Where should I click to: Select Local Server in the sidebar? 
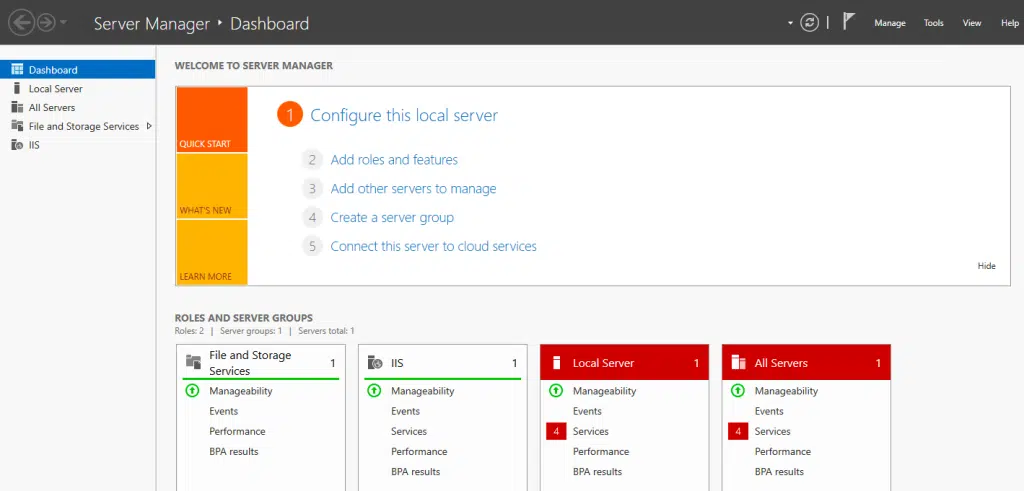[x=55, y=89]
